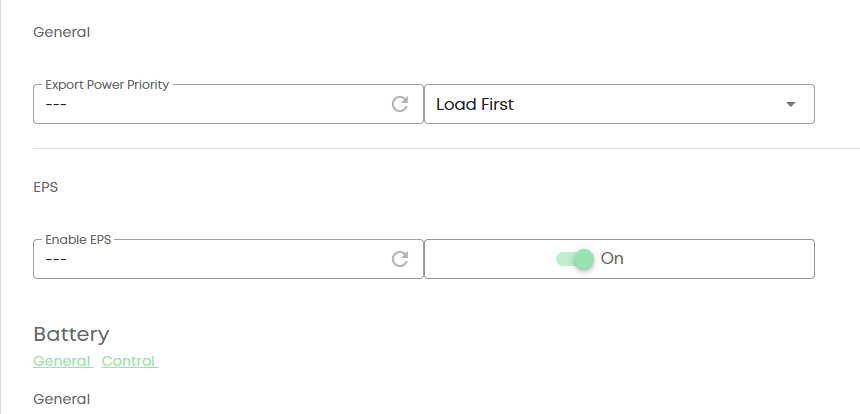Refresh the Export Power Priority value

pyautogui.click(x=400, y=104)
